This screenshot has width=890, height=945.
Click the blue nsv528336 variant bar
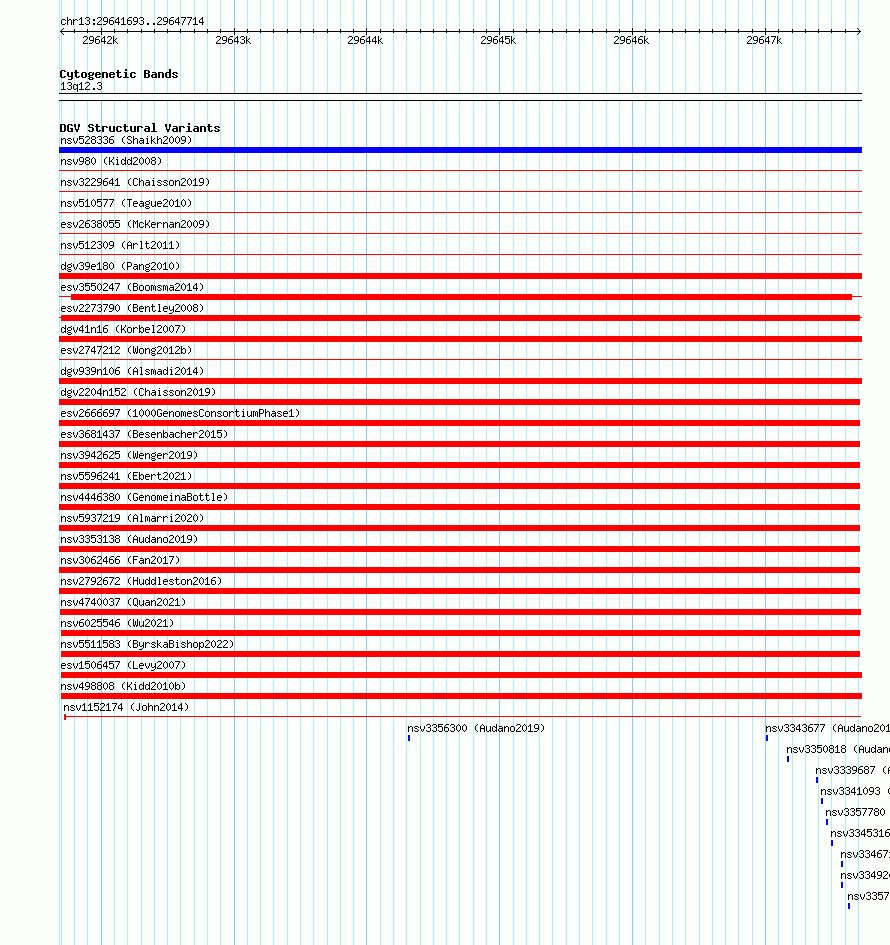[460, 150]
